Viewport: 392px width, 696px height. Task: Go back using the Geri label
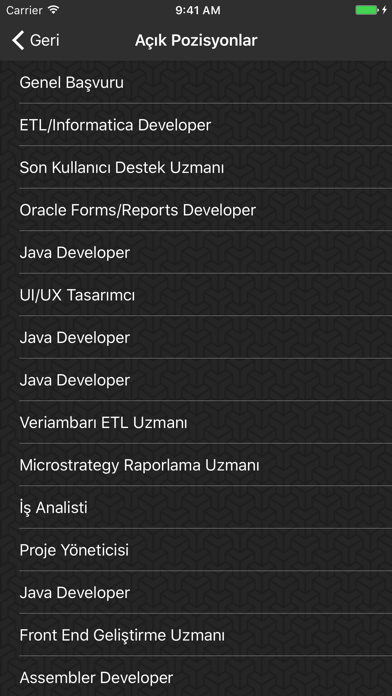pos(44,40)
